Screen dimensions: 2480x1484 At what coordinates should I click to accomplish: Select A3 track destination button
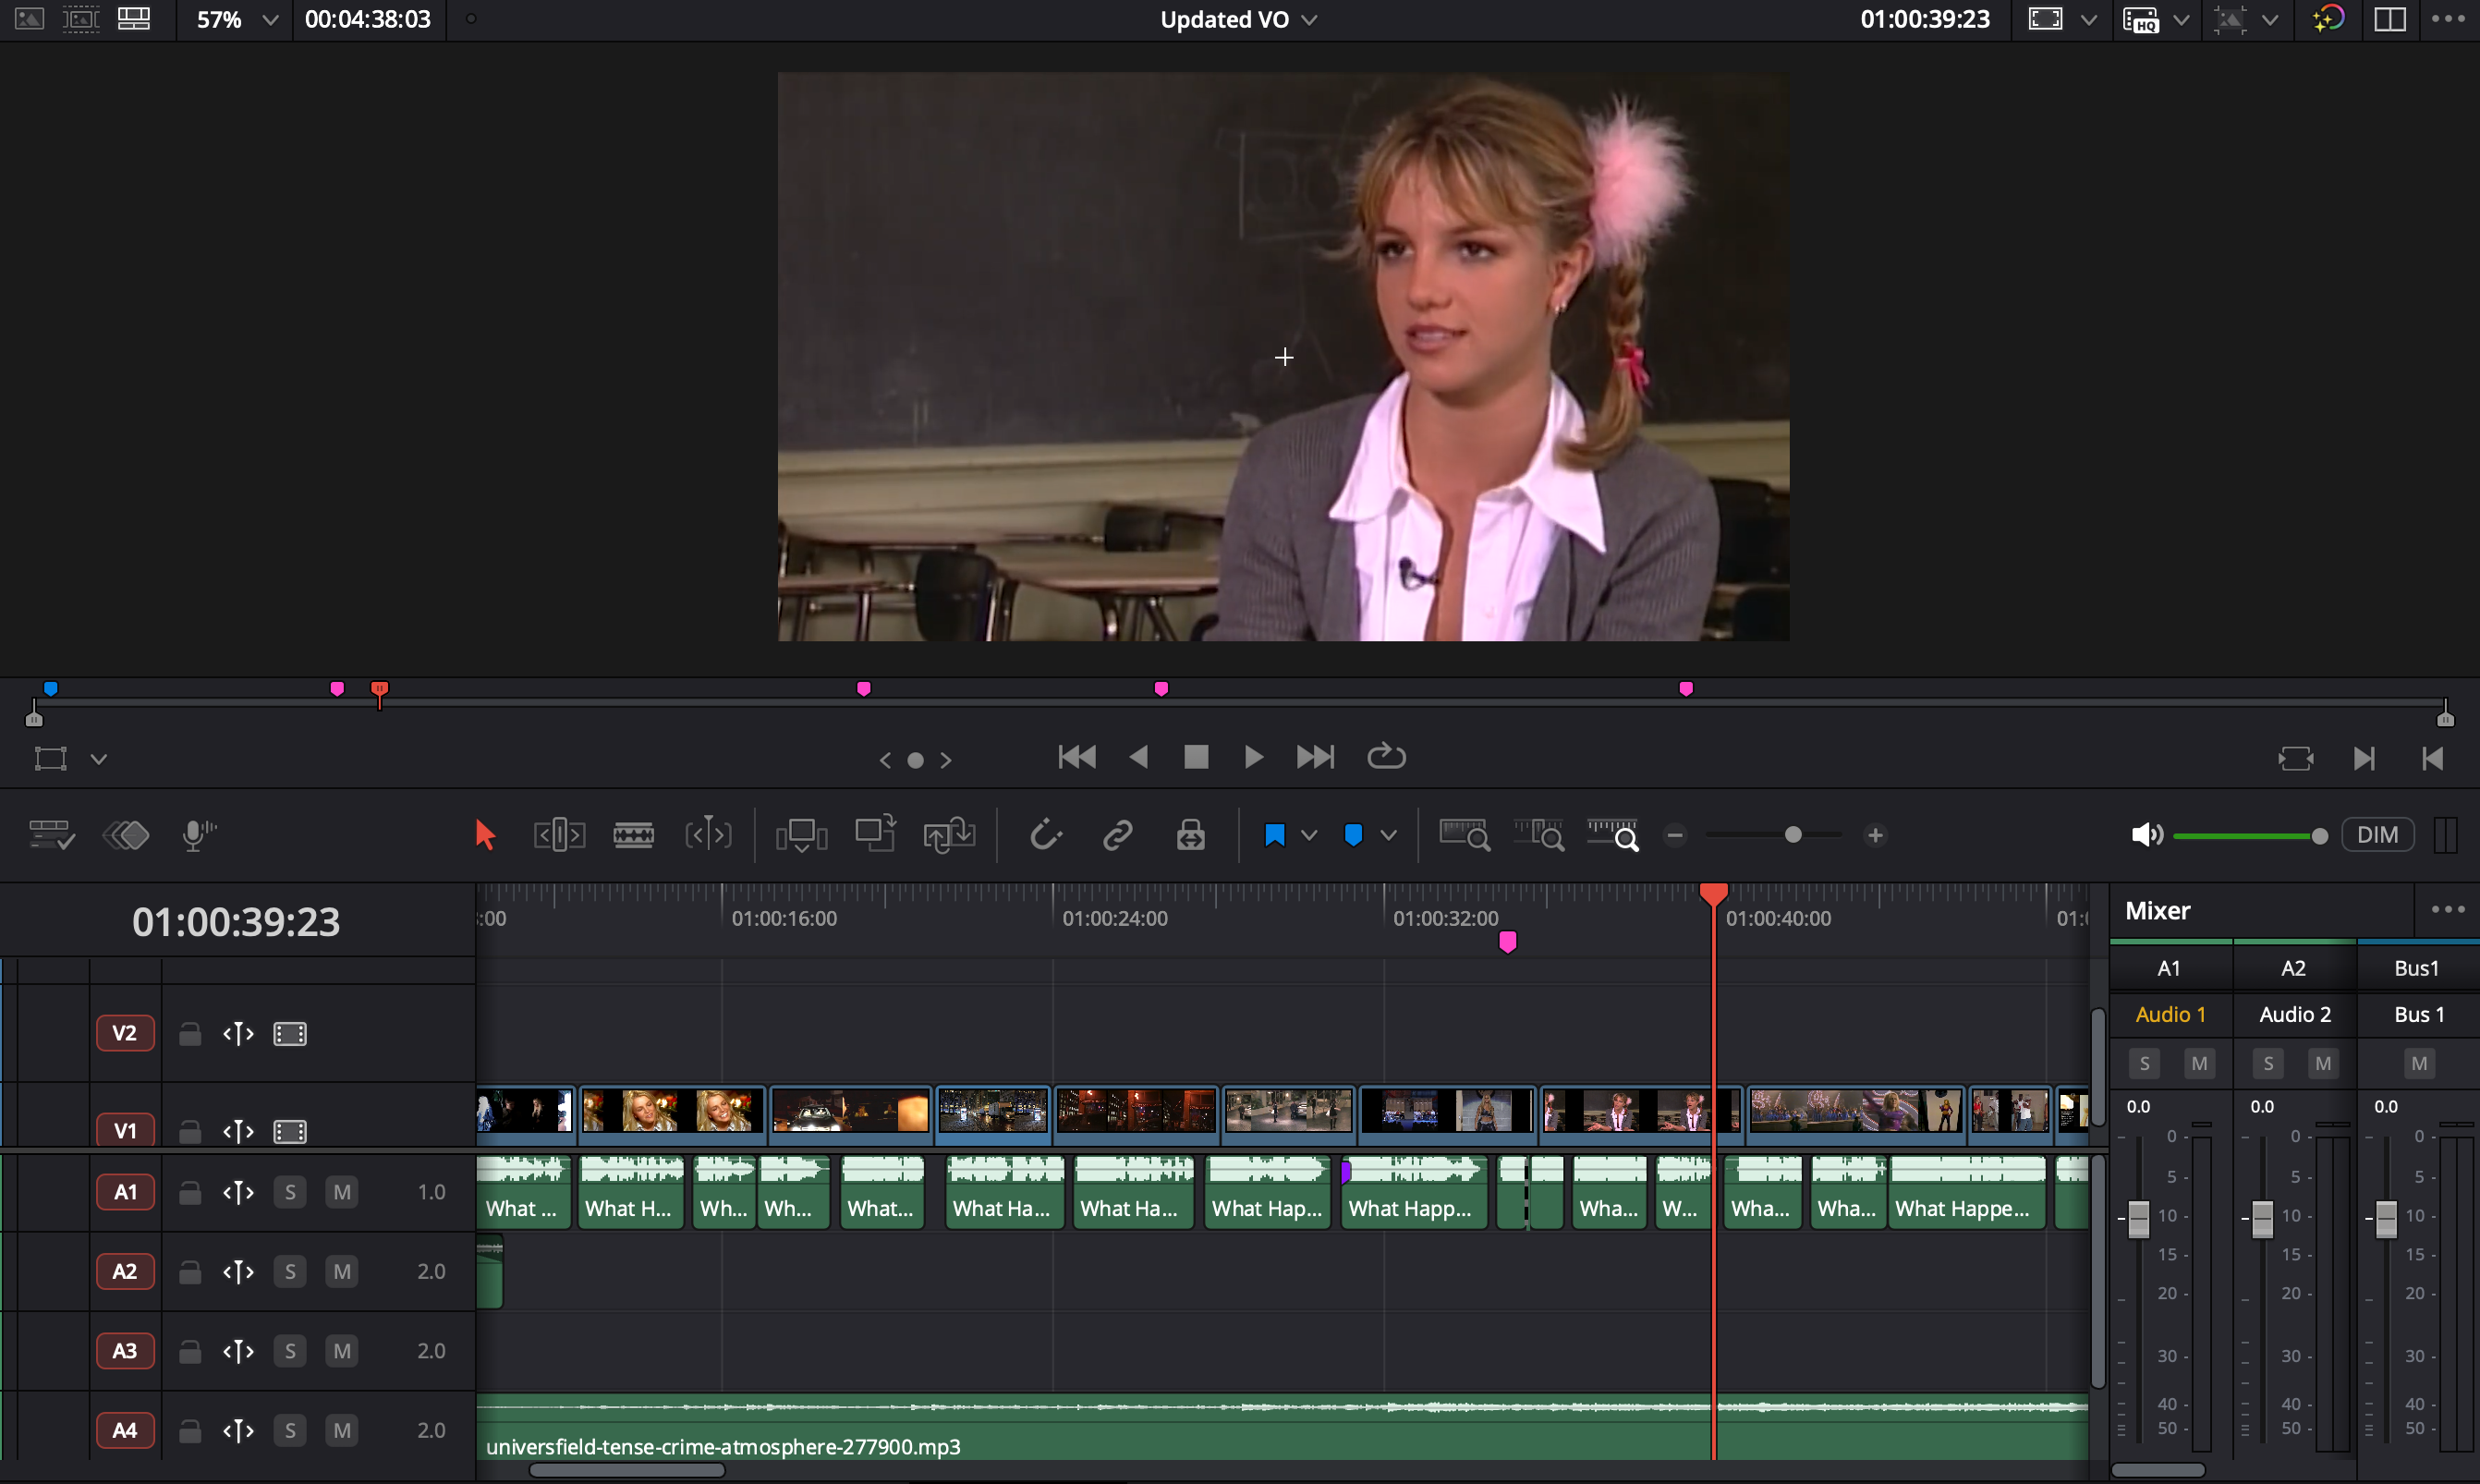[125, 1351]
